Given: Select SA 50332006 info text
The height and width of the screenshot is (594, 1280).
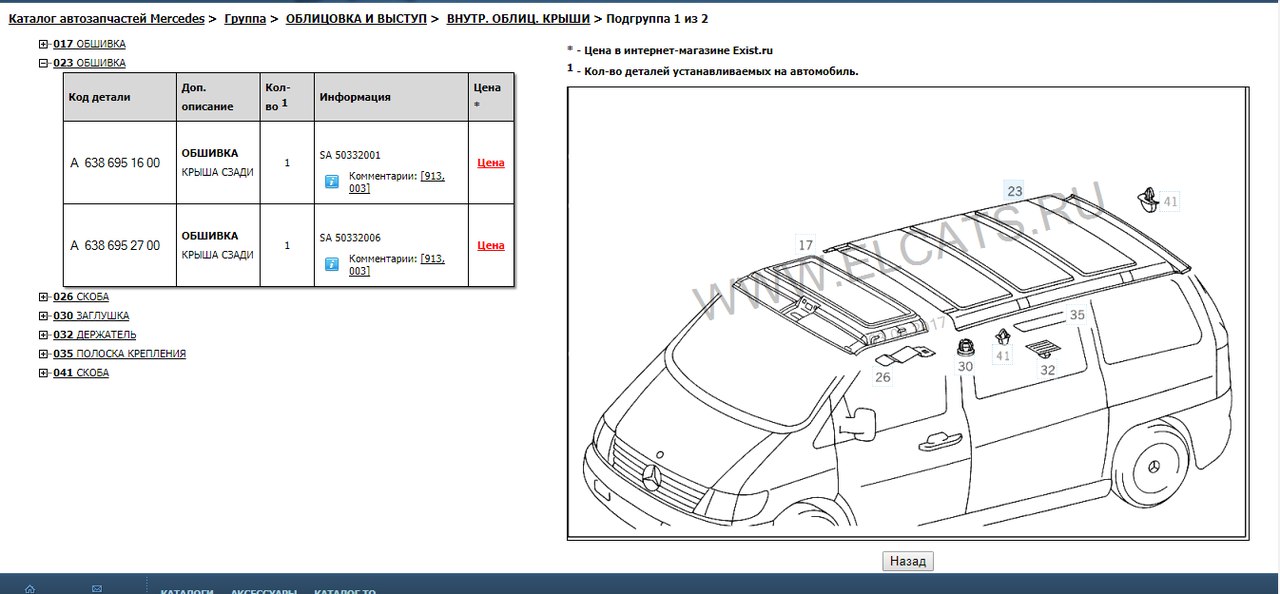Looking at the screenshot, I should point(350,238).
